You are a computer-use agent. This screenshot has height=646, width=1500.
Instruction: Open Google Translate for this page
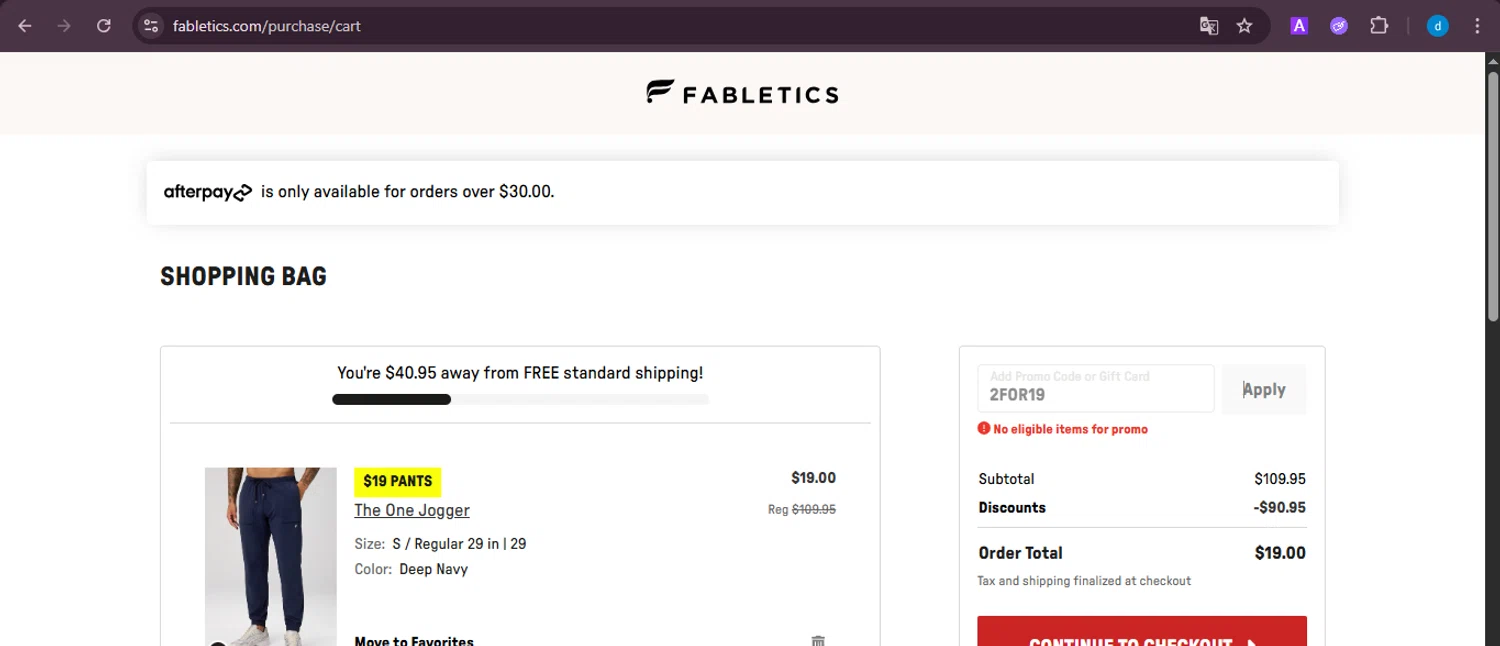tap(1209, 26)
